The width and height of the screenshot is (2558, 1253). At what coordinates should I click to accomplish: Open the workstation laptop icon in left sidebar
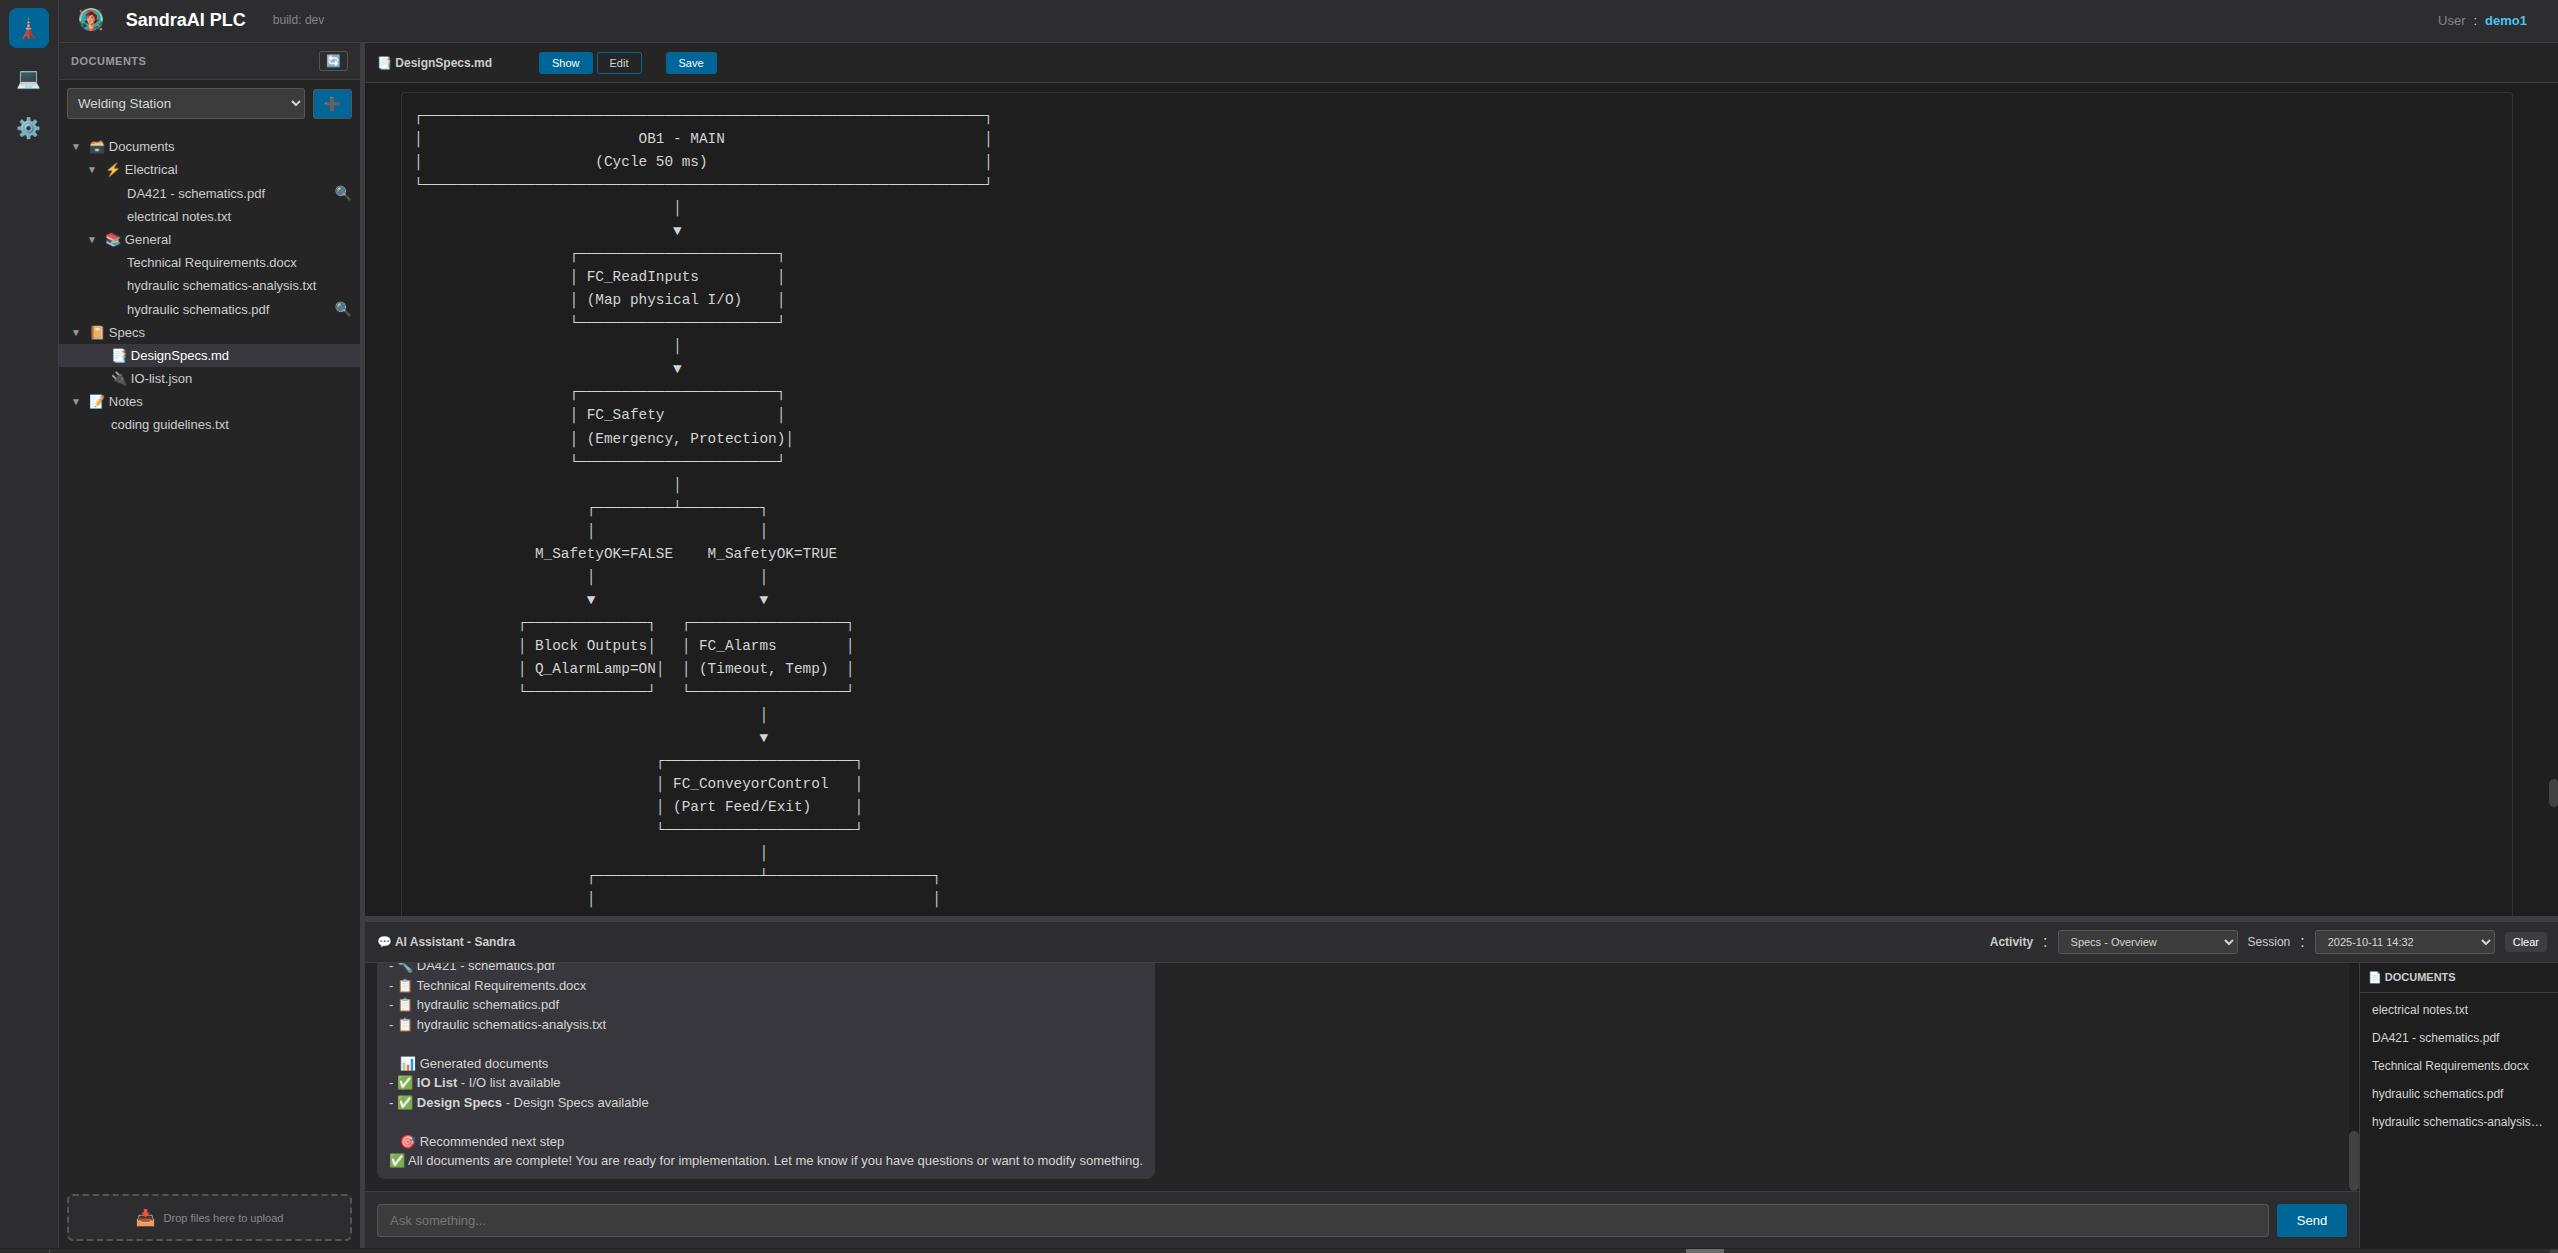coord(28,79)
